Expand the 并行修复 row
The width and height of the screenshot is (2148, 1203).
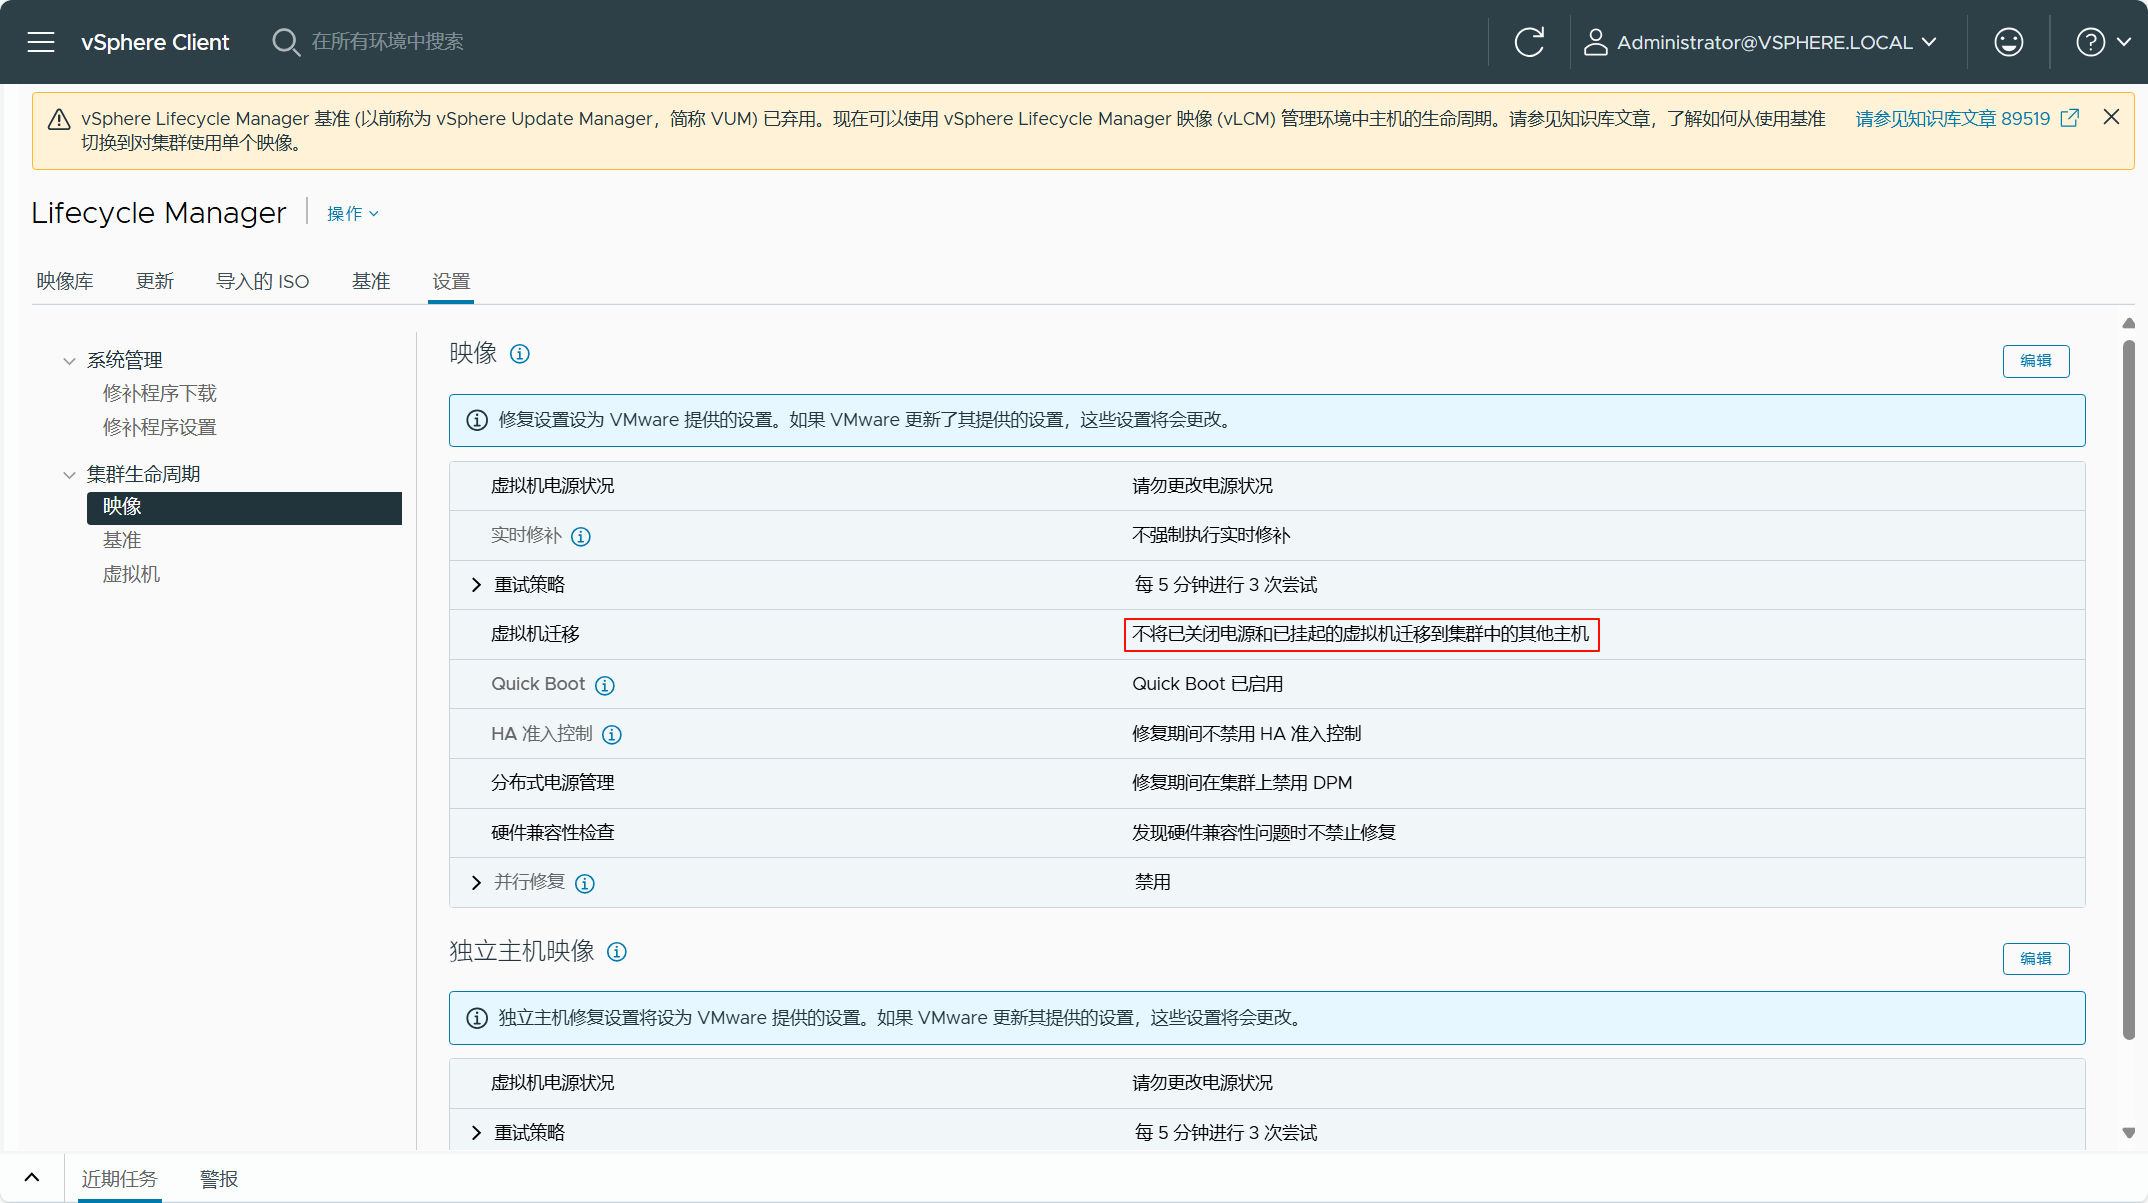(476, 883)
